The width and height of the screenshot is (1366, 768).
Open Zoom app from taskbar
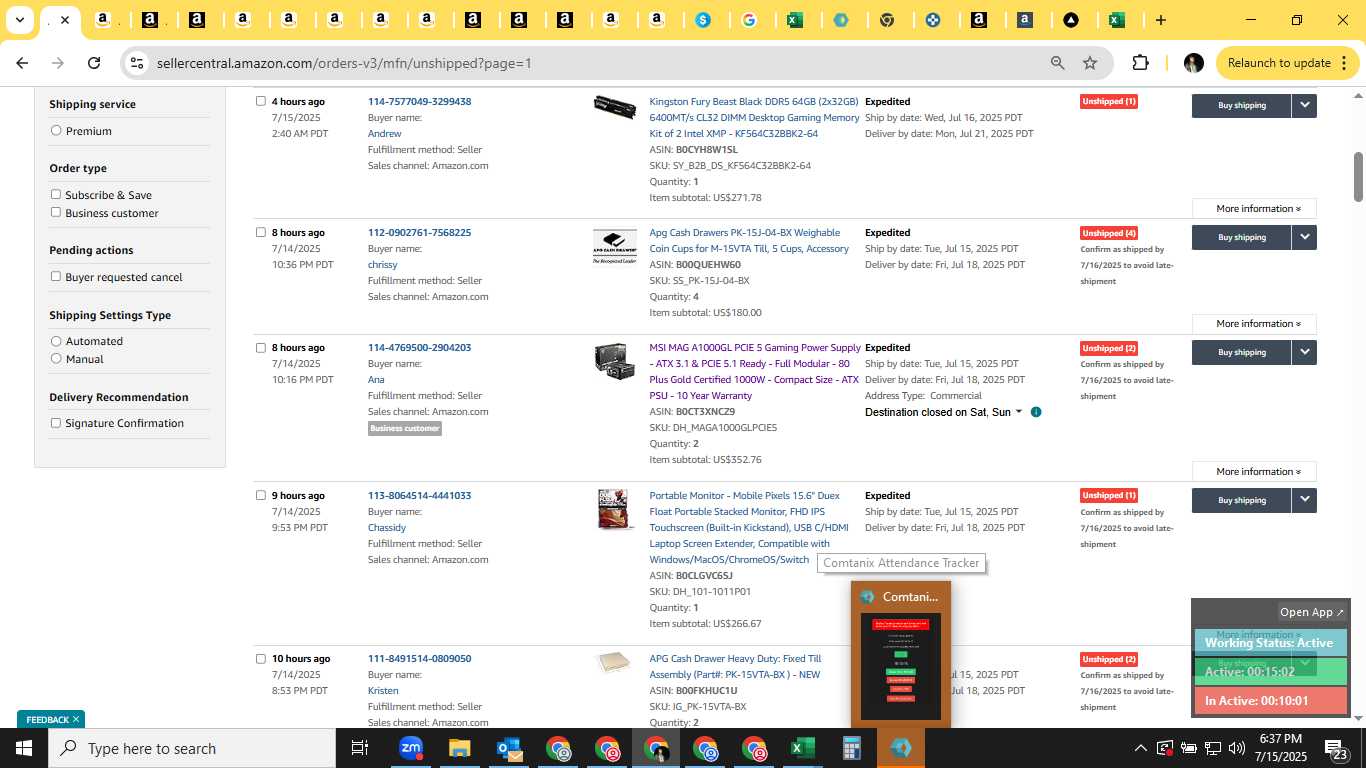click(410, 748)
